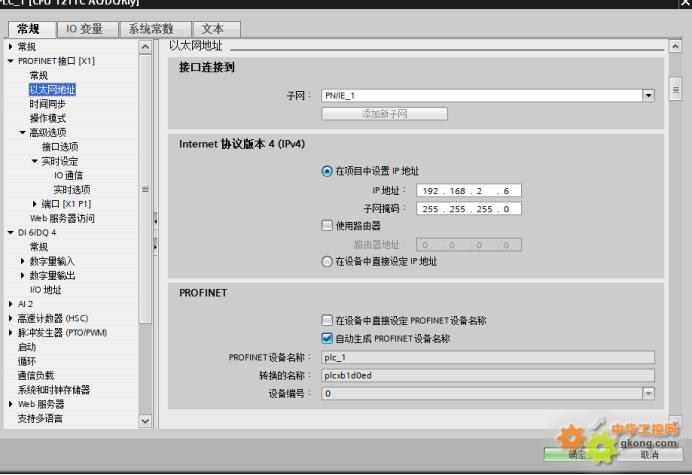Expand the 高速计数器 (HSC) tree node
The width and height of the screenshot is (692, 475).
10,318
